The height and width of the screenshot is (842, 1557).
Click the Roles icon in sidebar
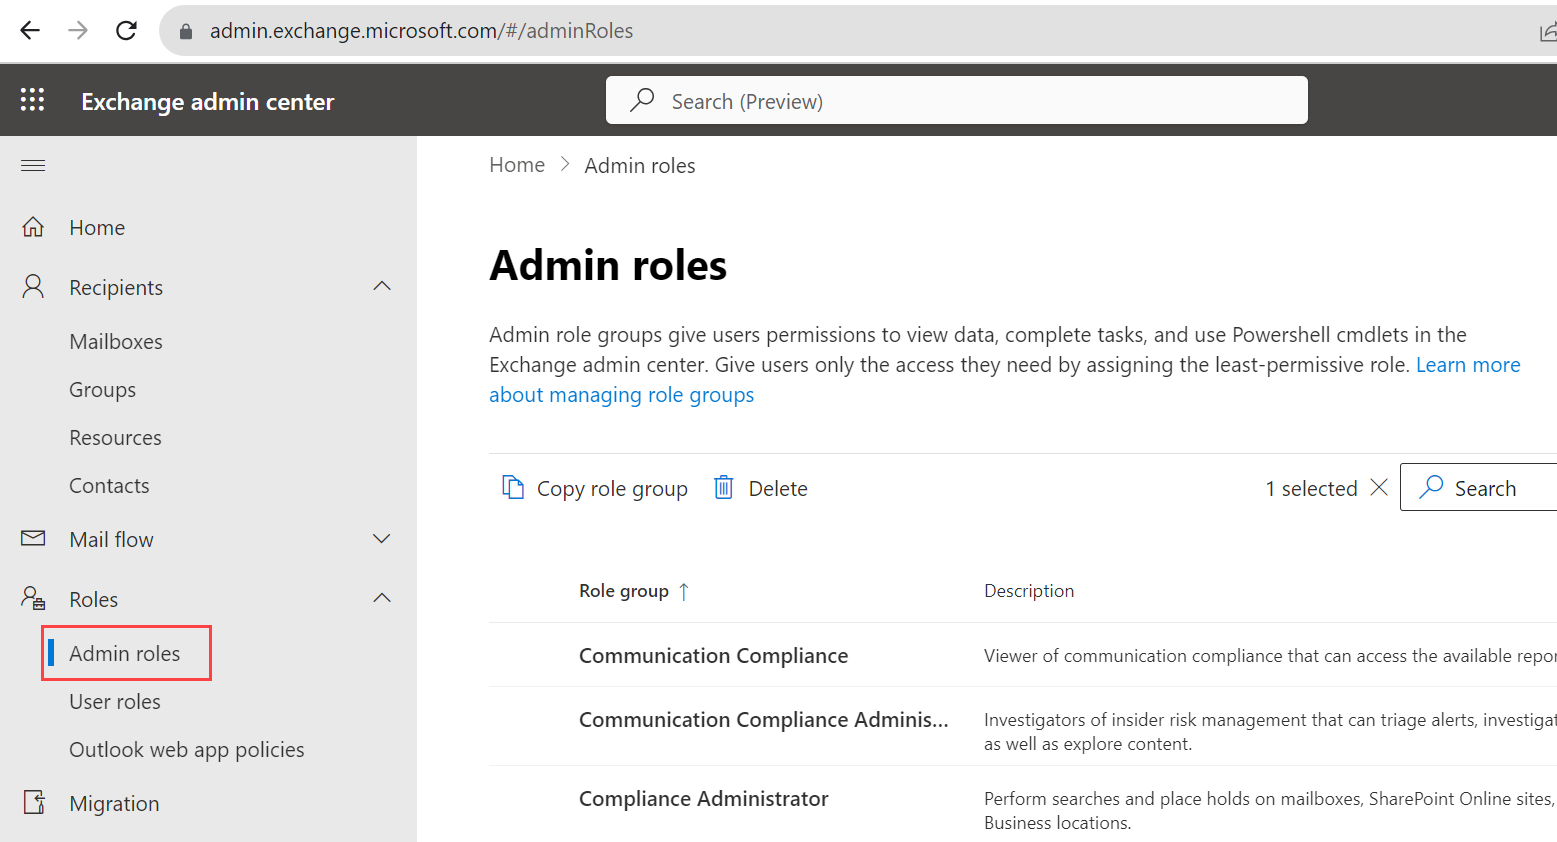33,598
